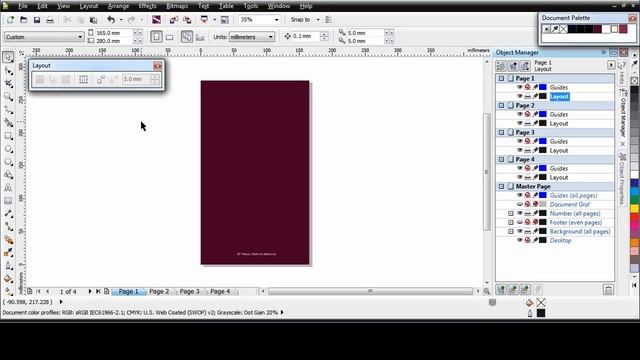Collapse the Page 1 tree node
640x360 pixels.
501,78
